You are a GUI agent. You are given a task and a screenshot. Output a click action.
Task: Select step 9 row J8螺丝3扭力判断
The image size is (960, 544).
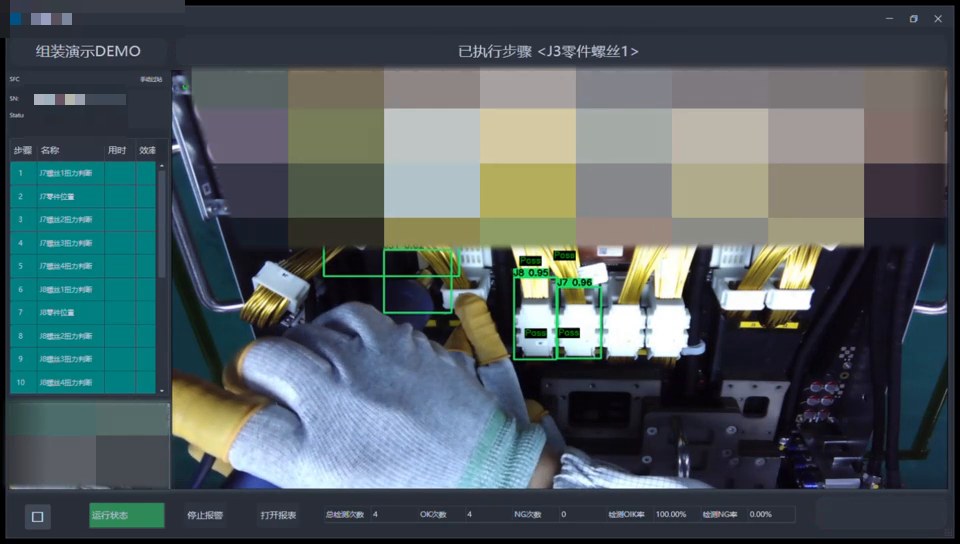coord(83,359)
